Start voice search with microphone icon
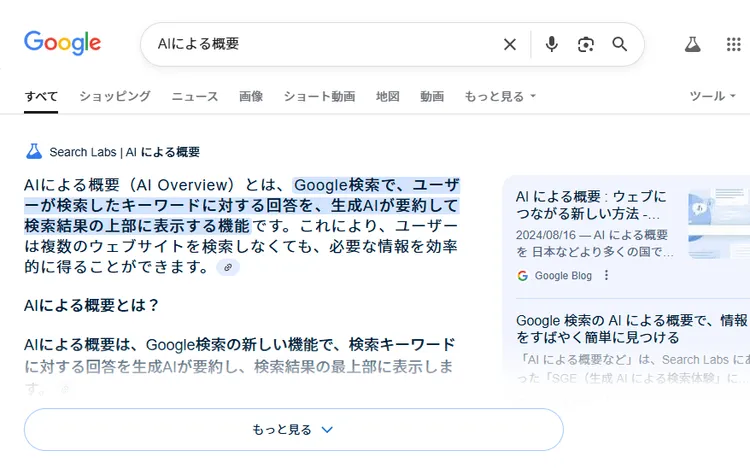This screenshot has width=750, height=468. 551,44
